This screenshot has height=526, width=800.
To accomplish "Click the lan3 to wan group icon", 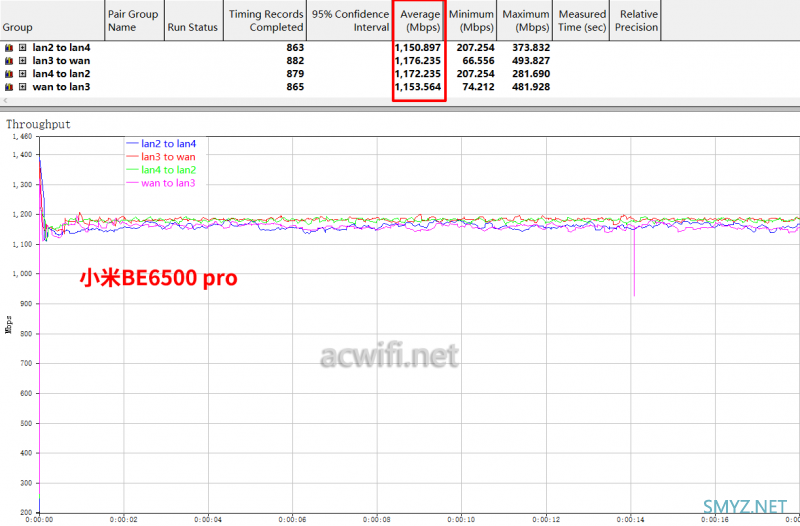I will (x=9, y=61).
